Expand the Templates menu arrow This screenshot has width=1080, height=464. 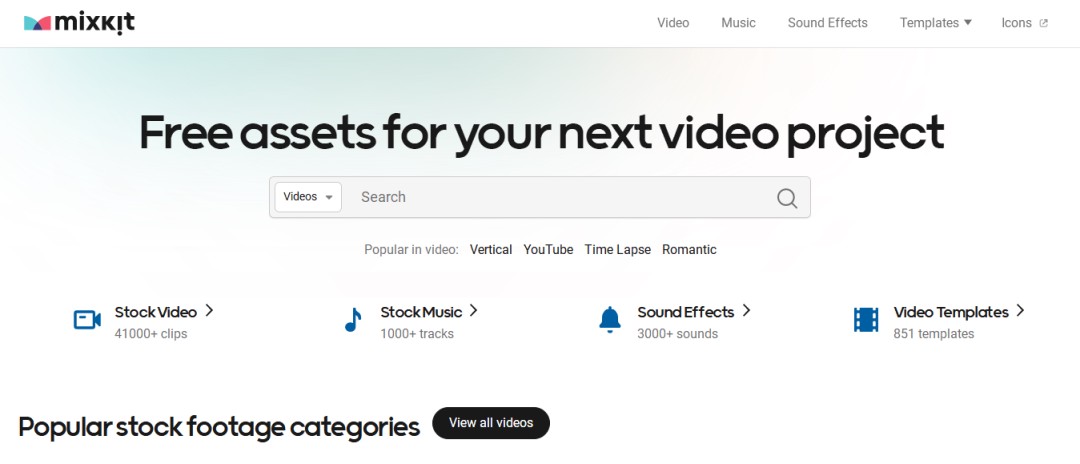(968, 23)
